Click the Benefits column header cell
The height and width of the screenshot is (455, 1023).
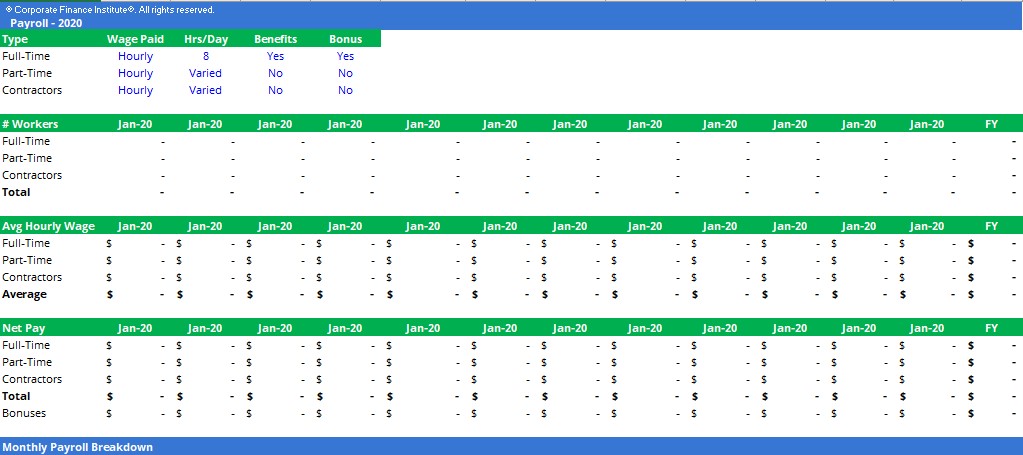(275, 39)
